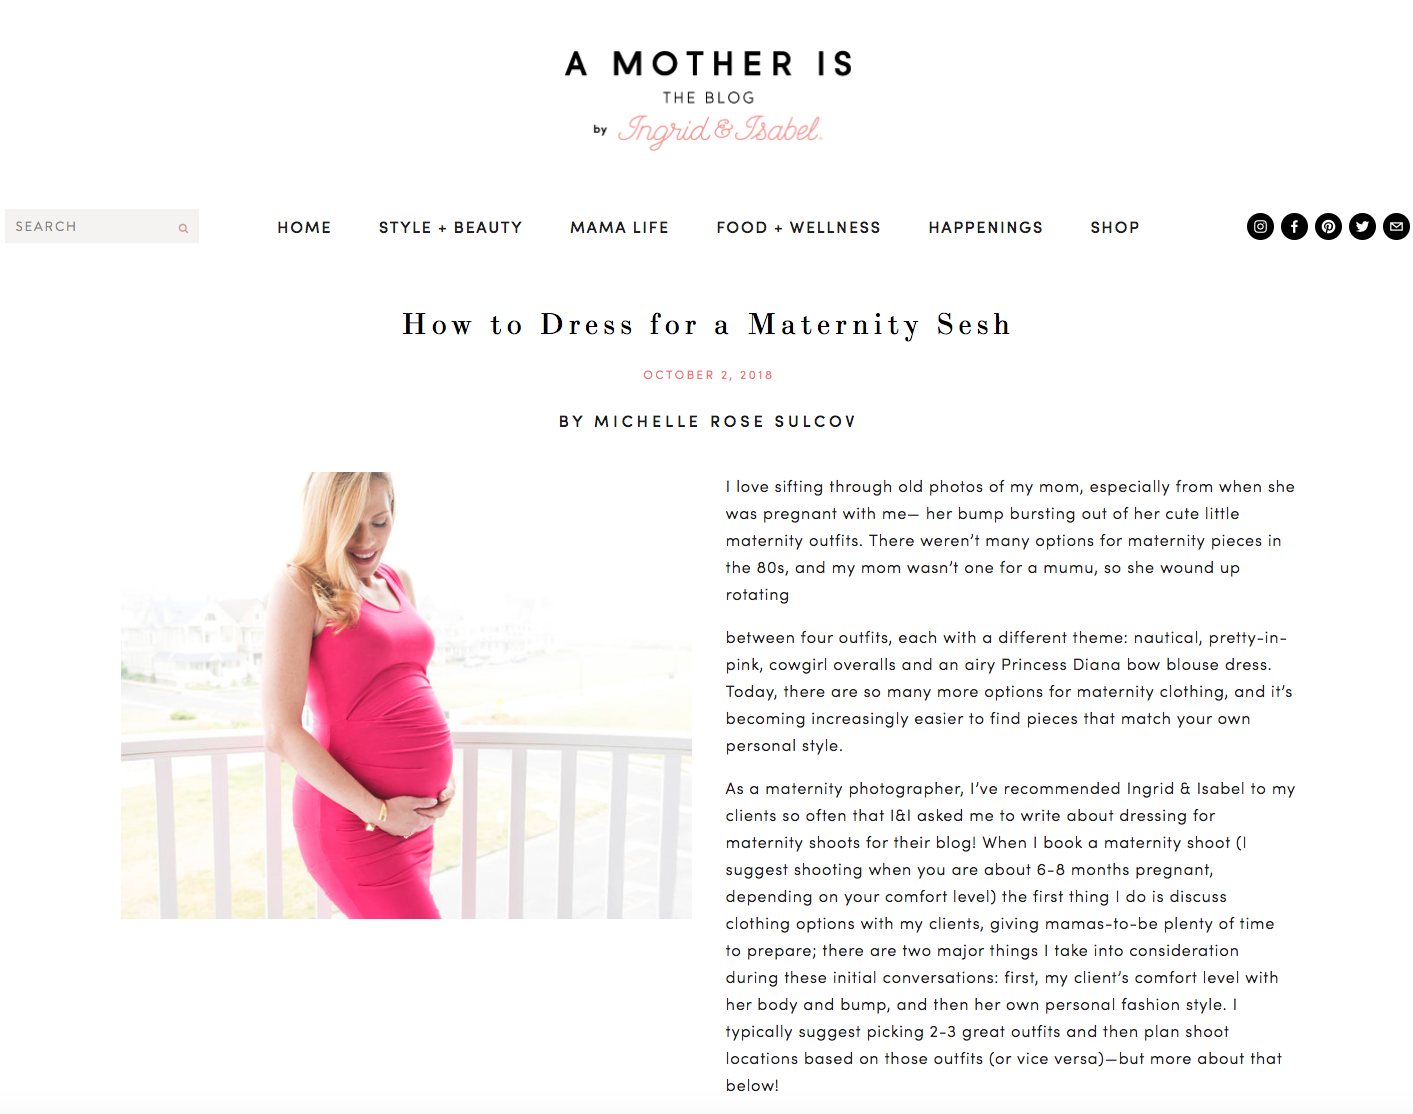
Task: Open the Facebook social icon
Action: (1294, 227)
